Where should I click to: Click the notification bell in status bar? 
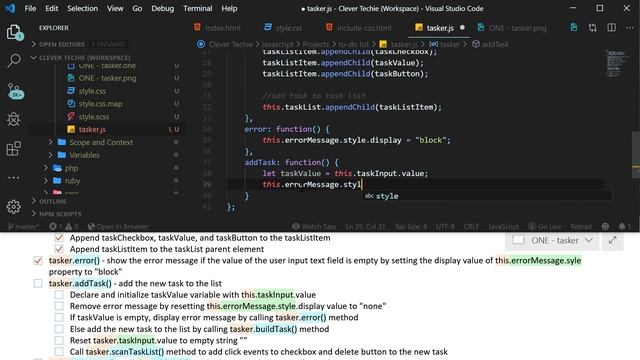click(624, 226)
